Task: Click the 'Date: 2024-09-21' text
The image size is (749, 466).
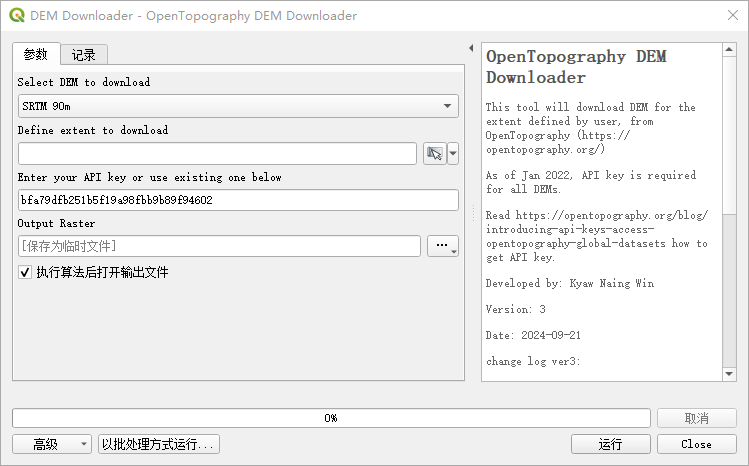Action: click(533, 335)
